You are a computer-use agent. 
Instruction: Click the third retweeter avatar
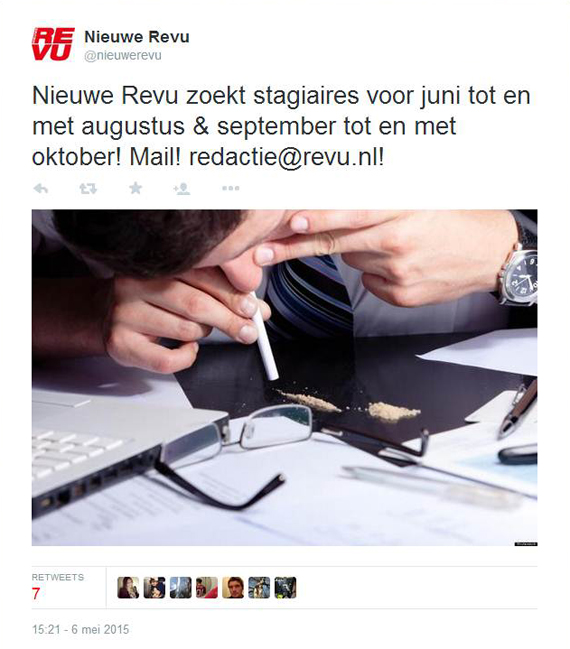(180, 588)
